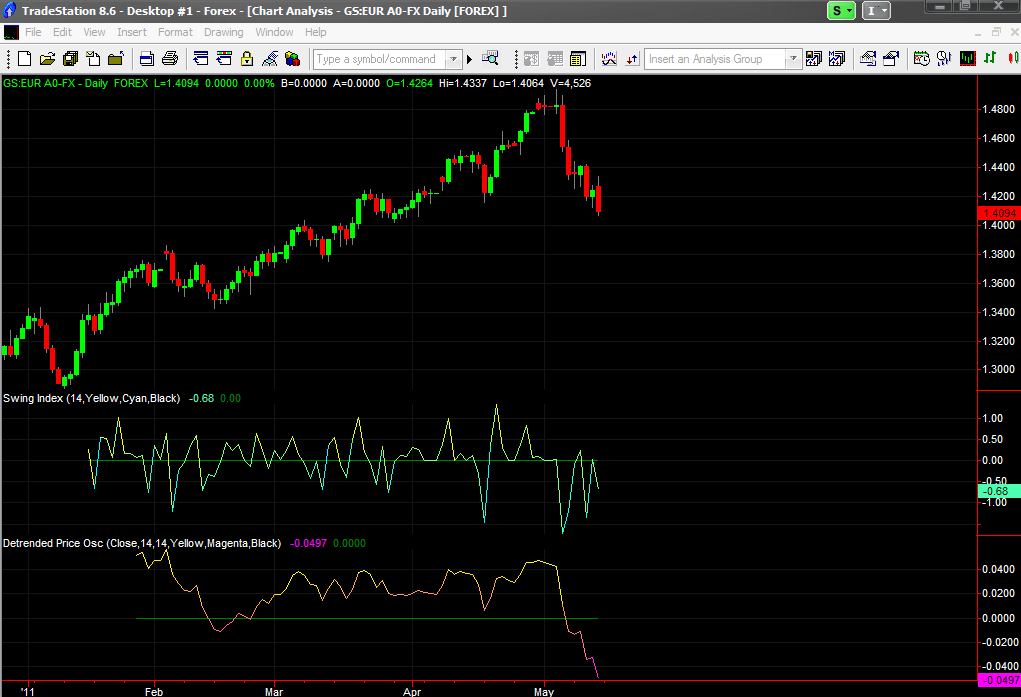Screen dimensions: 1021x697
Task: Click the padlock lock icon
Action: coord(247,59)
